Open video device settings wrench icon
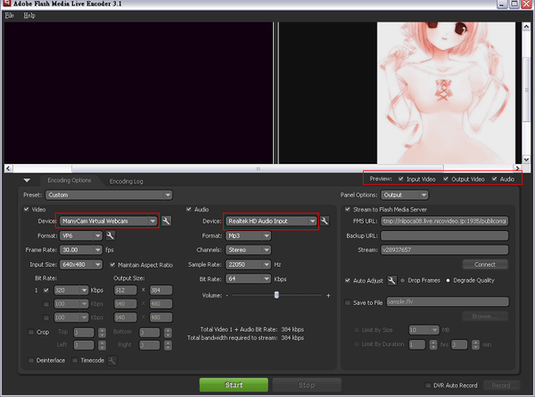This screenshot has width=535, height=397. [x=166, y=221]
